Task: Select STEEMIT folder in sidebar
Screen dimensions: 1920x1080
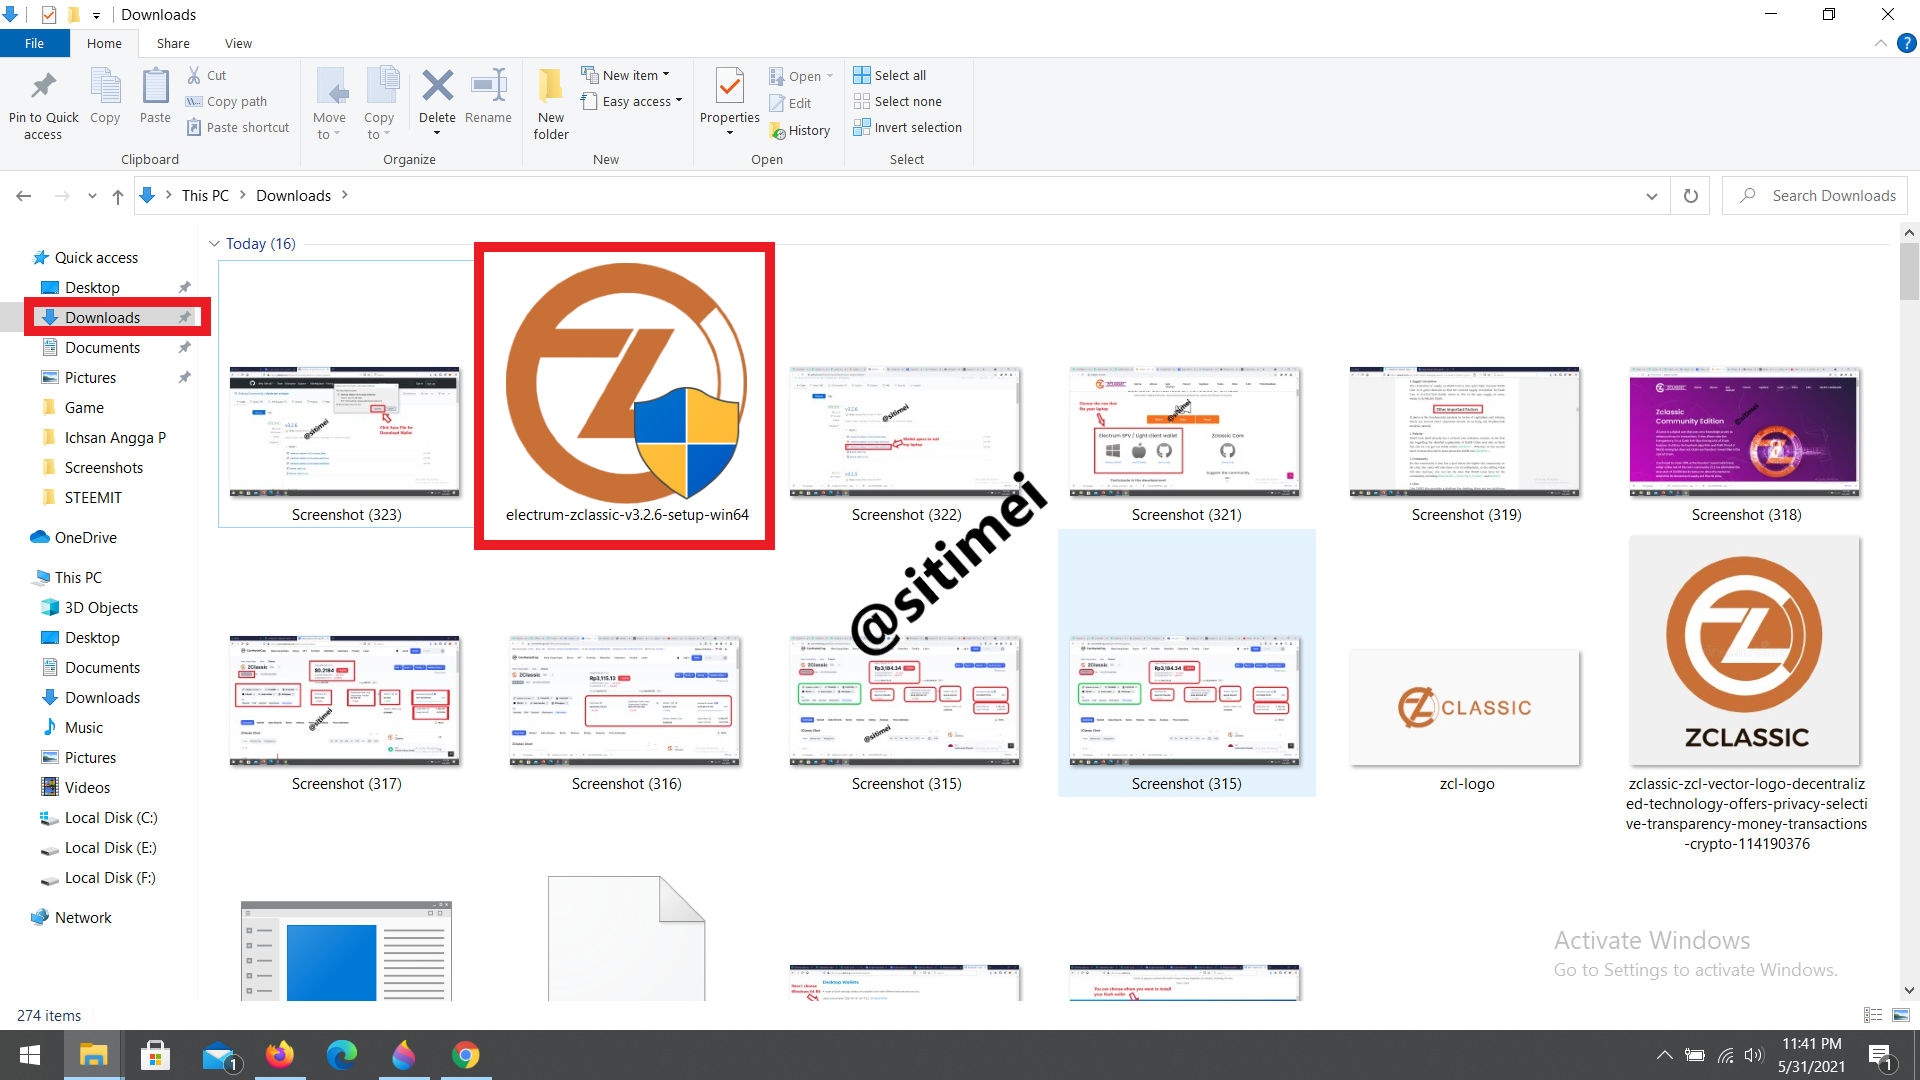Action: 93,497
